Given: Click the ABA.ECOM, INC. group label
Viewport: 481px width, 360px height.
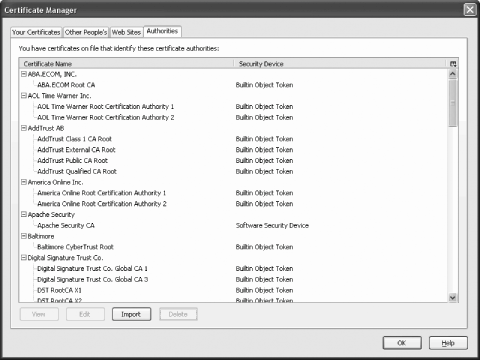Looking at the screenshot, I should pos(52,74).
